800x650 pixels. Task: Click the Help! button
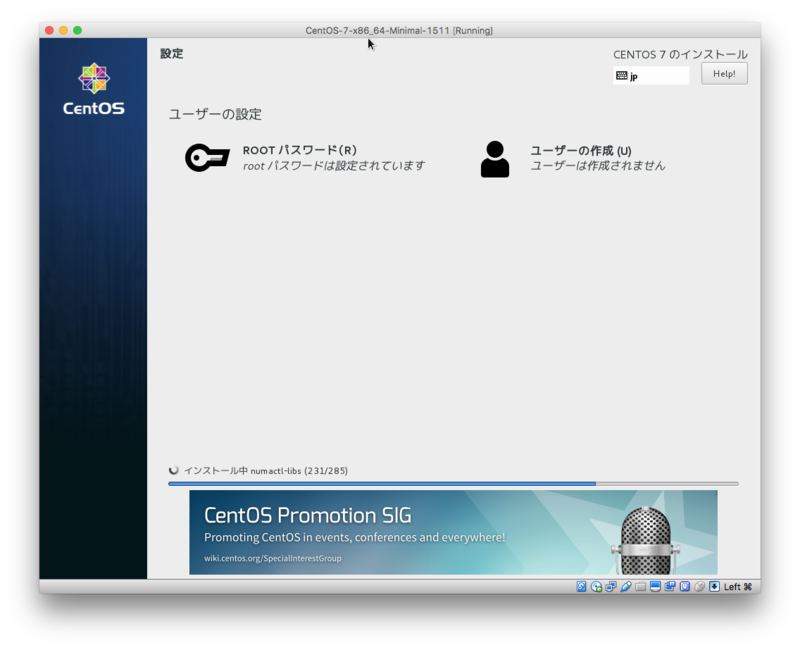click(x=724, y=73)
